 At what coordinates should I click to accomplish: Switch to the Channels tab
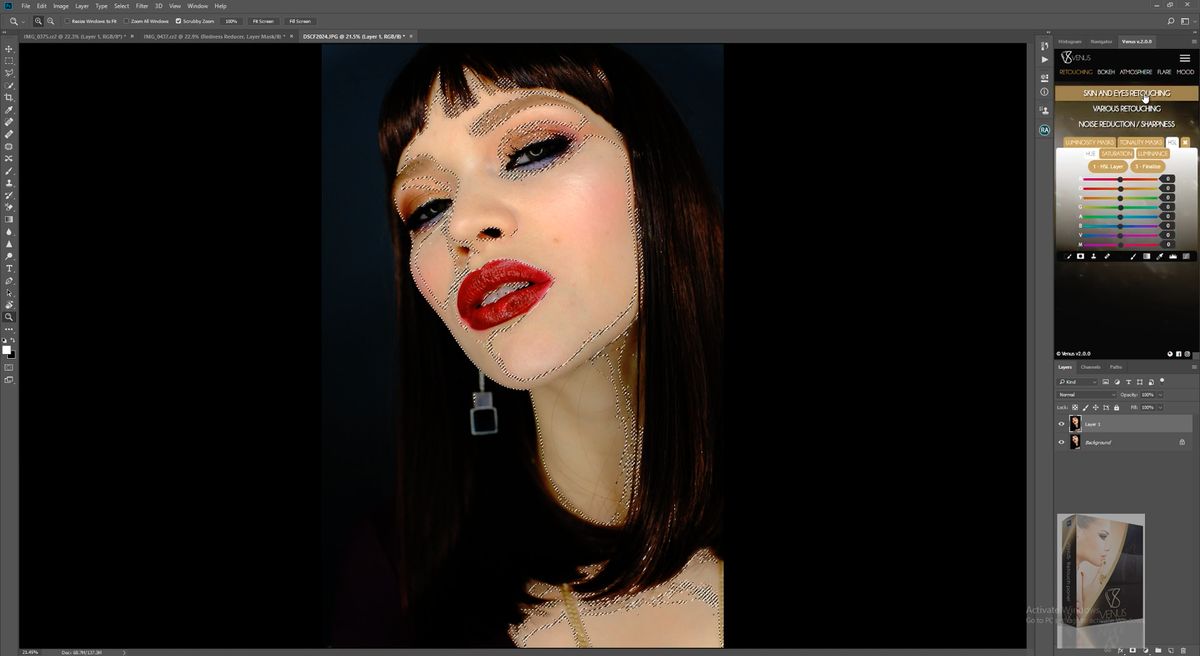(x=1090, y=367)
